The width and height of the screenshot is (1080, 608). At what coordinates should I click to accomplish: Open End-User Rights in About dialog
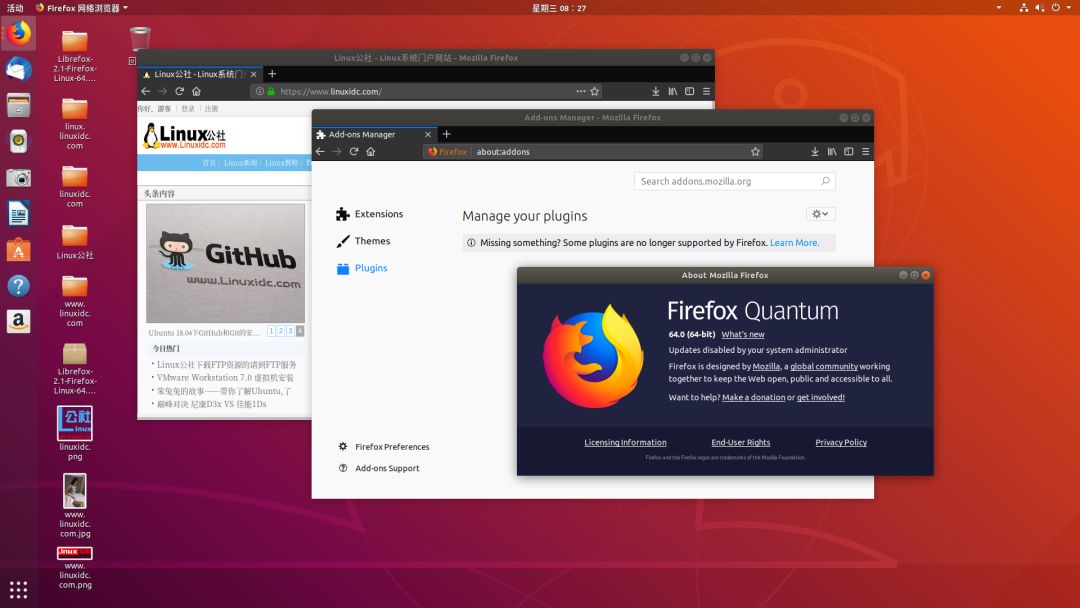(x=740, y=443)
